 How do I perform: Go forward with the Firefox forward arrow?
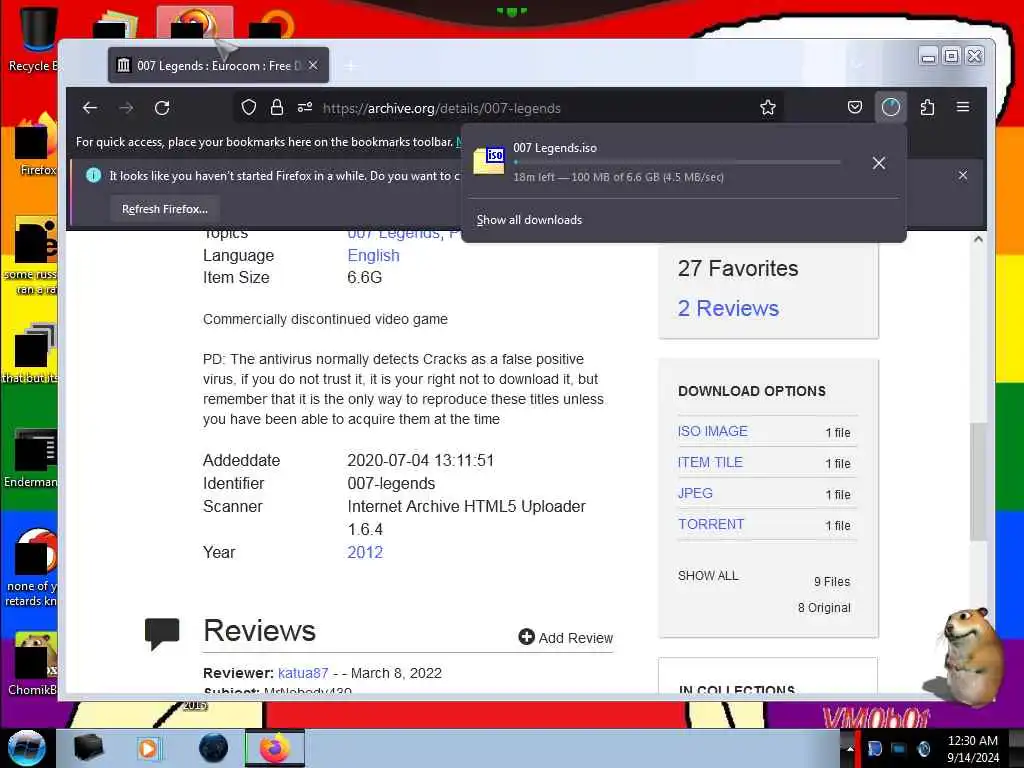(x=126, y=108)
